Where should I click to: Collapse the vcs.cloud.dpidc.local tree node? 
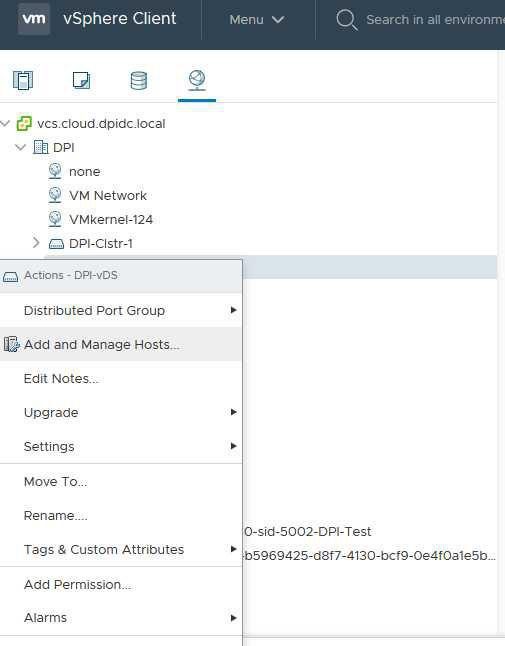pos(5,123)
